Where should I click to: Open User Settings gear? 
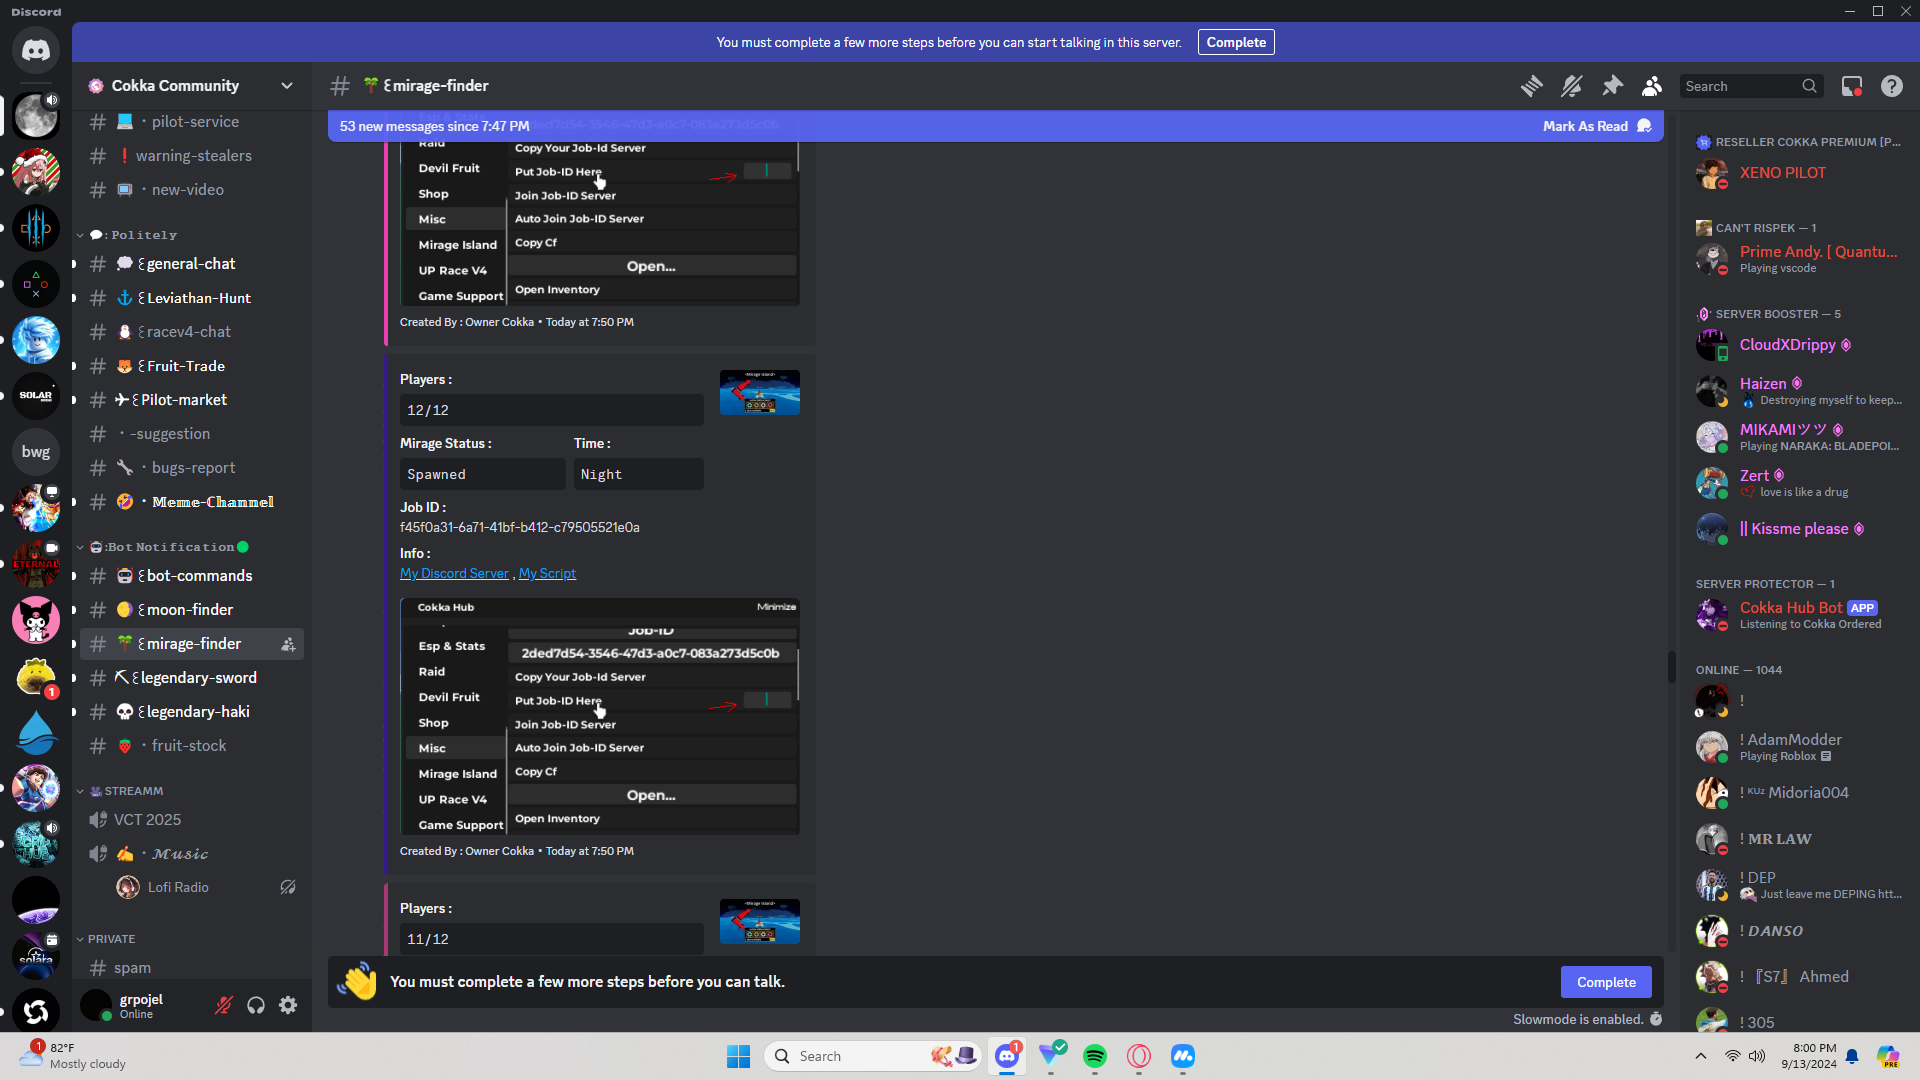[x=288, y=1005]
